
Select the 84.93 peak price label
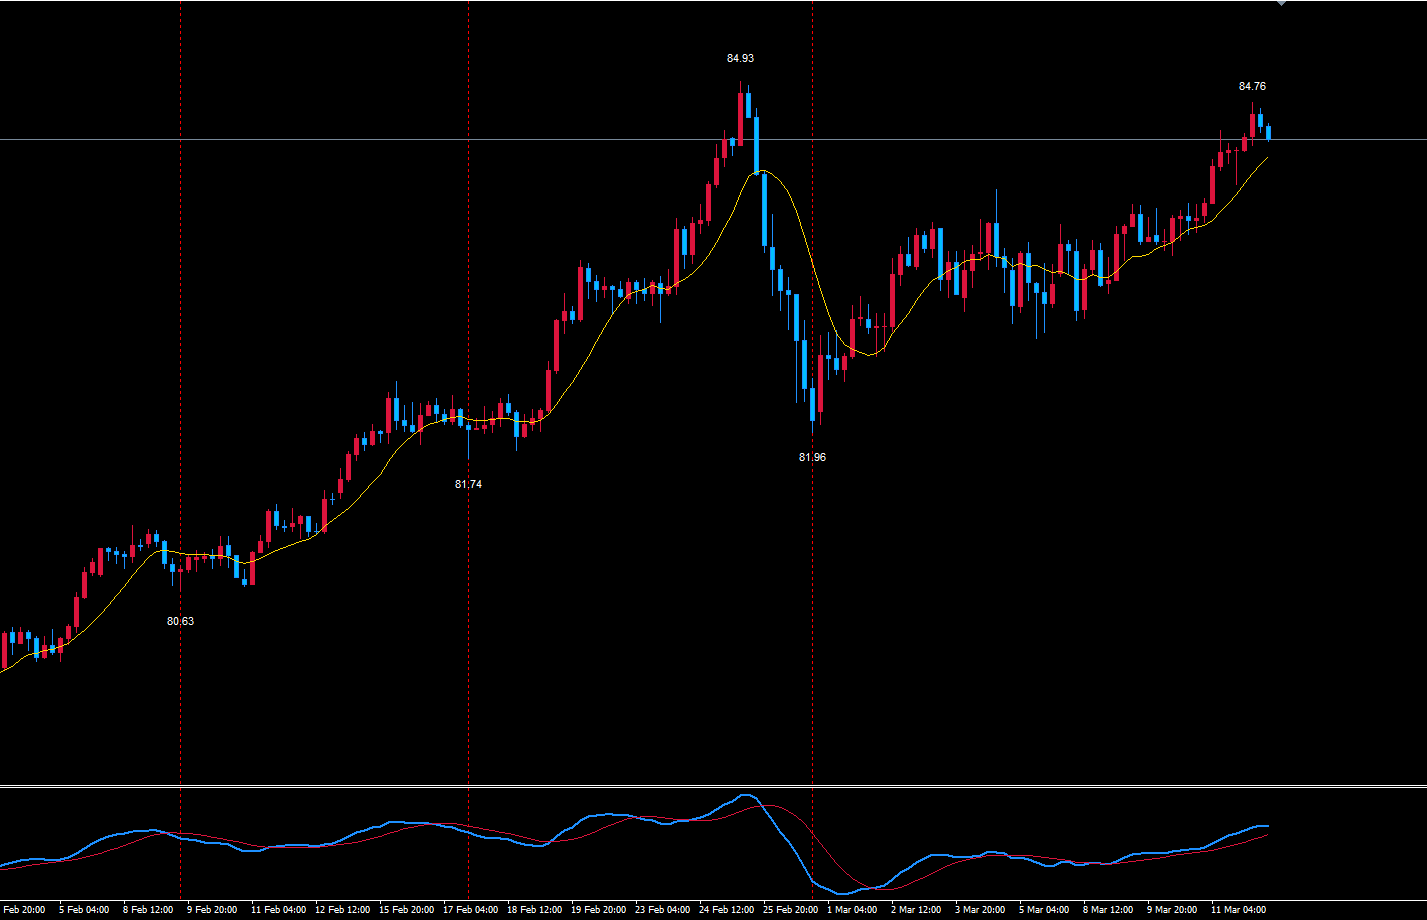click(x=740, y=58)
